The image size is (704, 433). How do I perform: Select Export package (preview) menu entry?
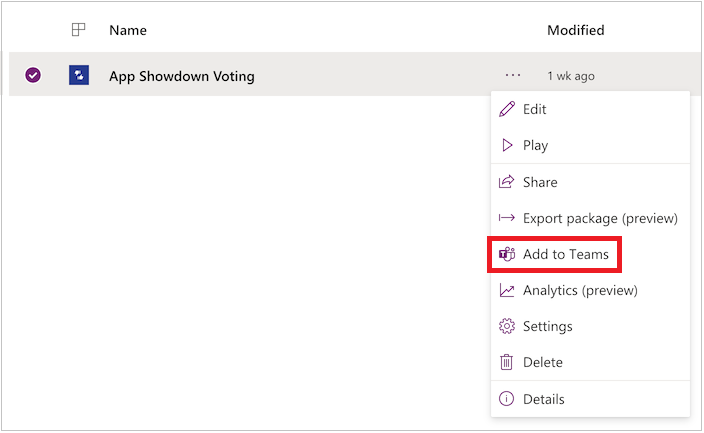(600, 218)
